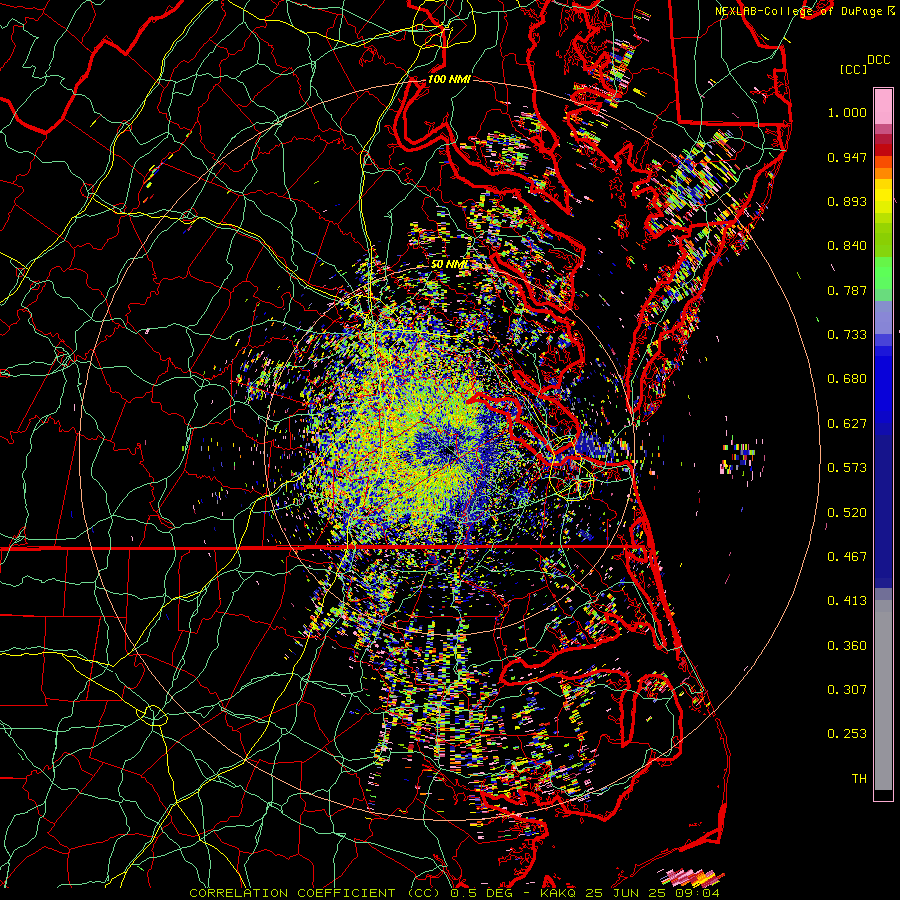Select the 0.413 legend value
The height and width of the screenshot is (900, 900).
click(847, 601)
